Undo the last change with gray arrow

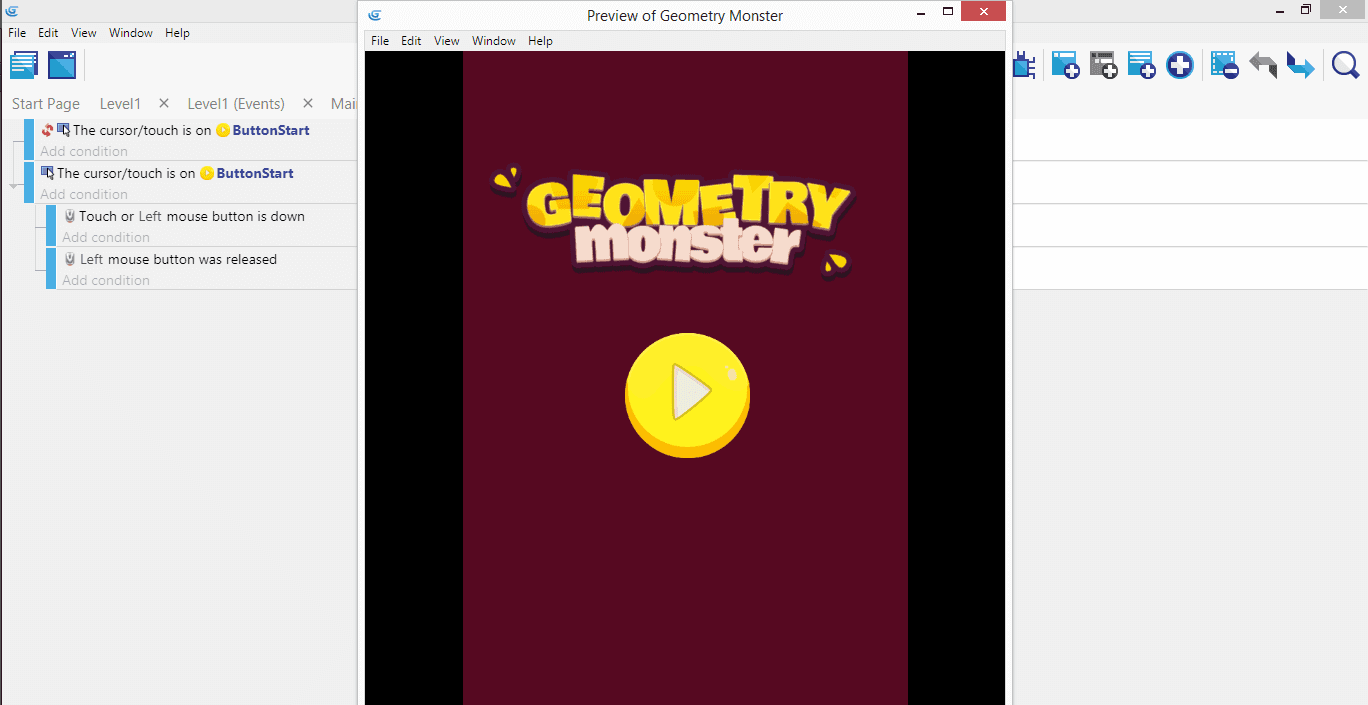(1262, 66)
